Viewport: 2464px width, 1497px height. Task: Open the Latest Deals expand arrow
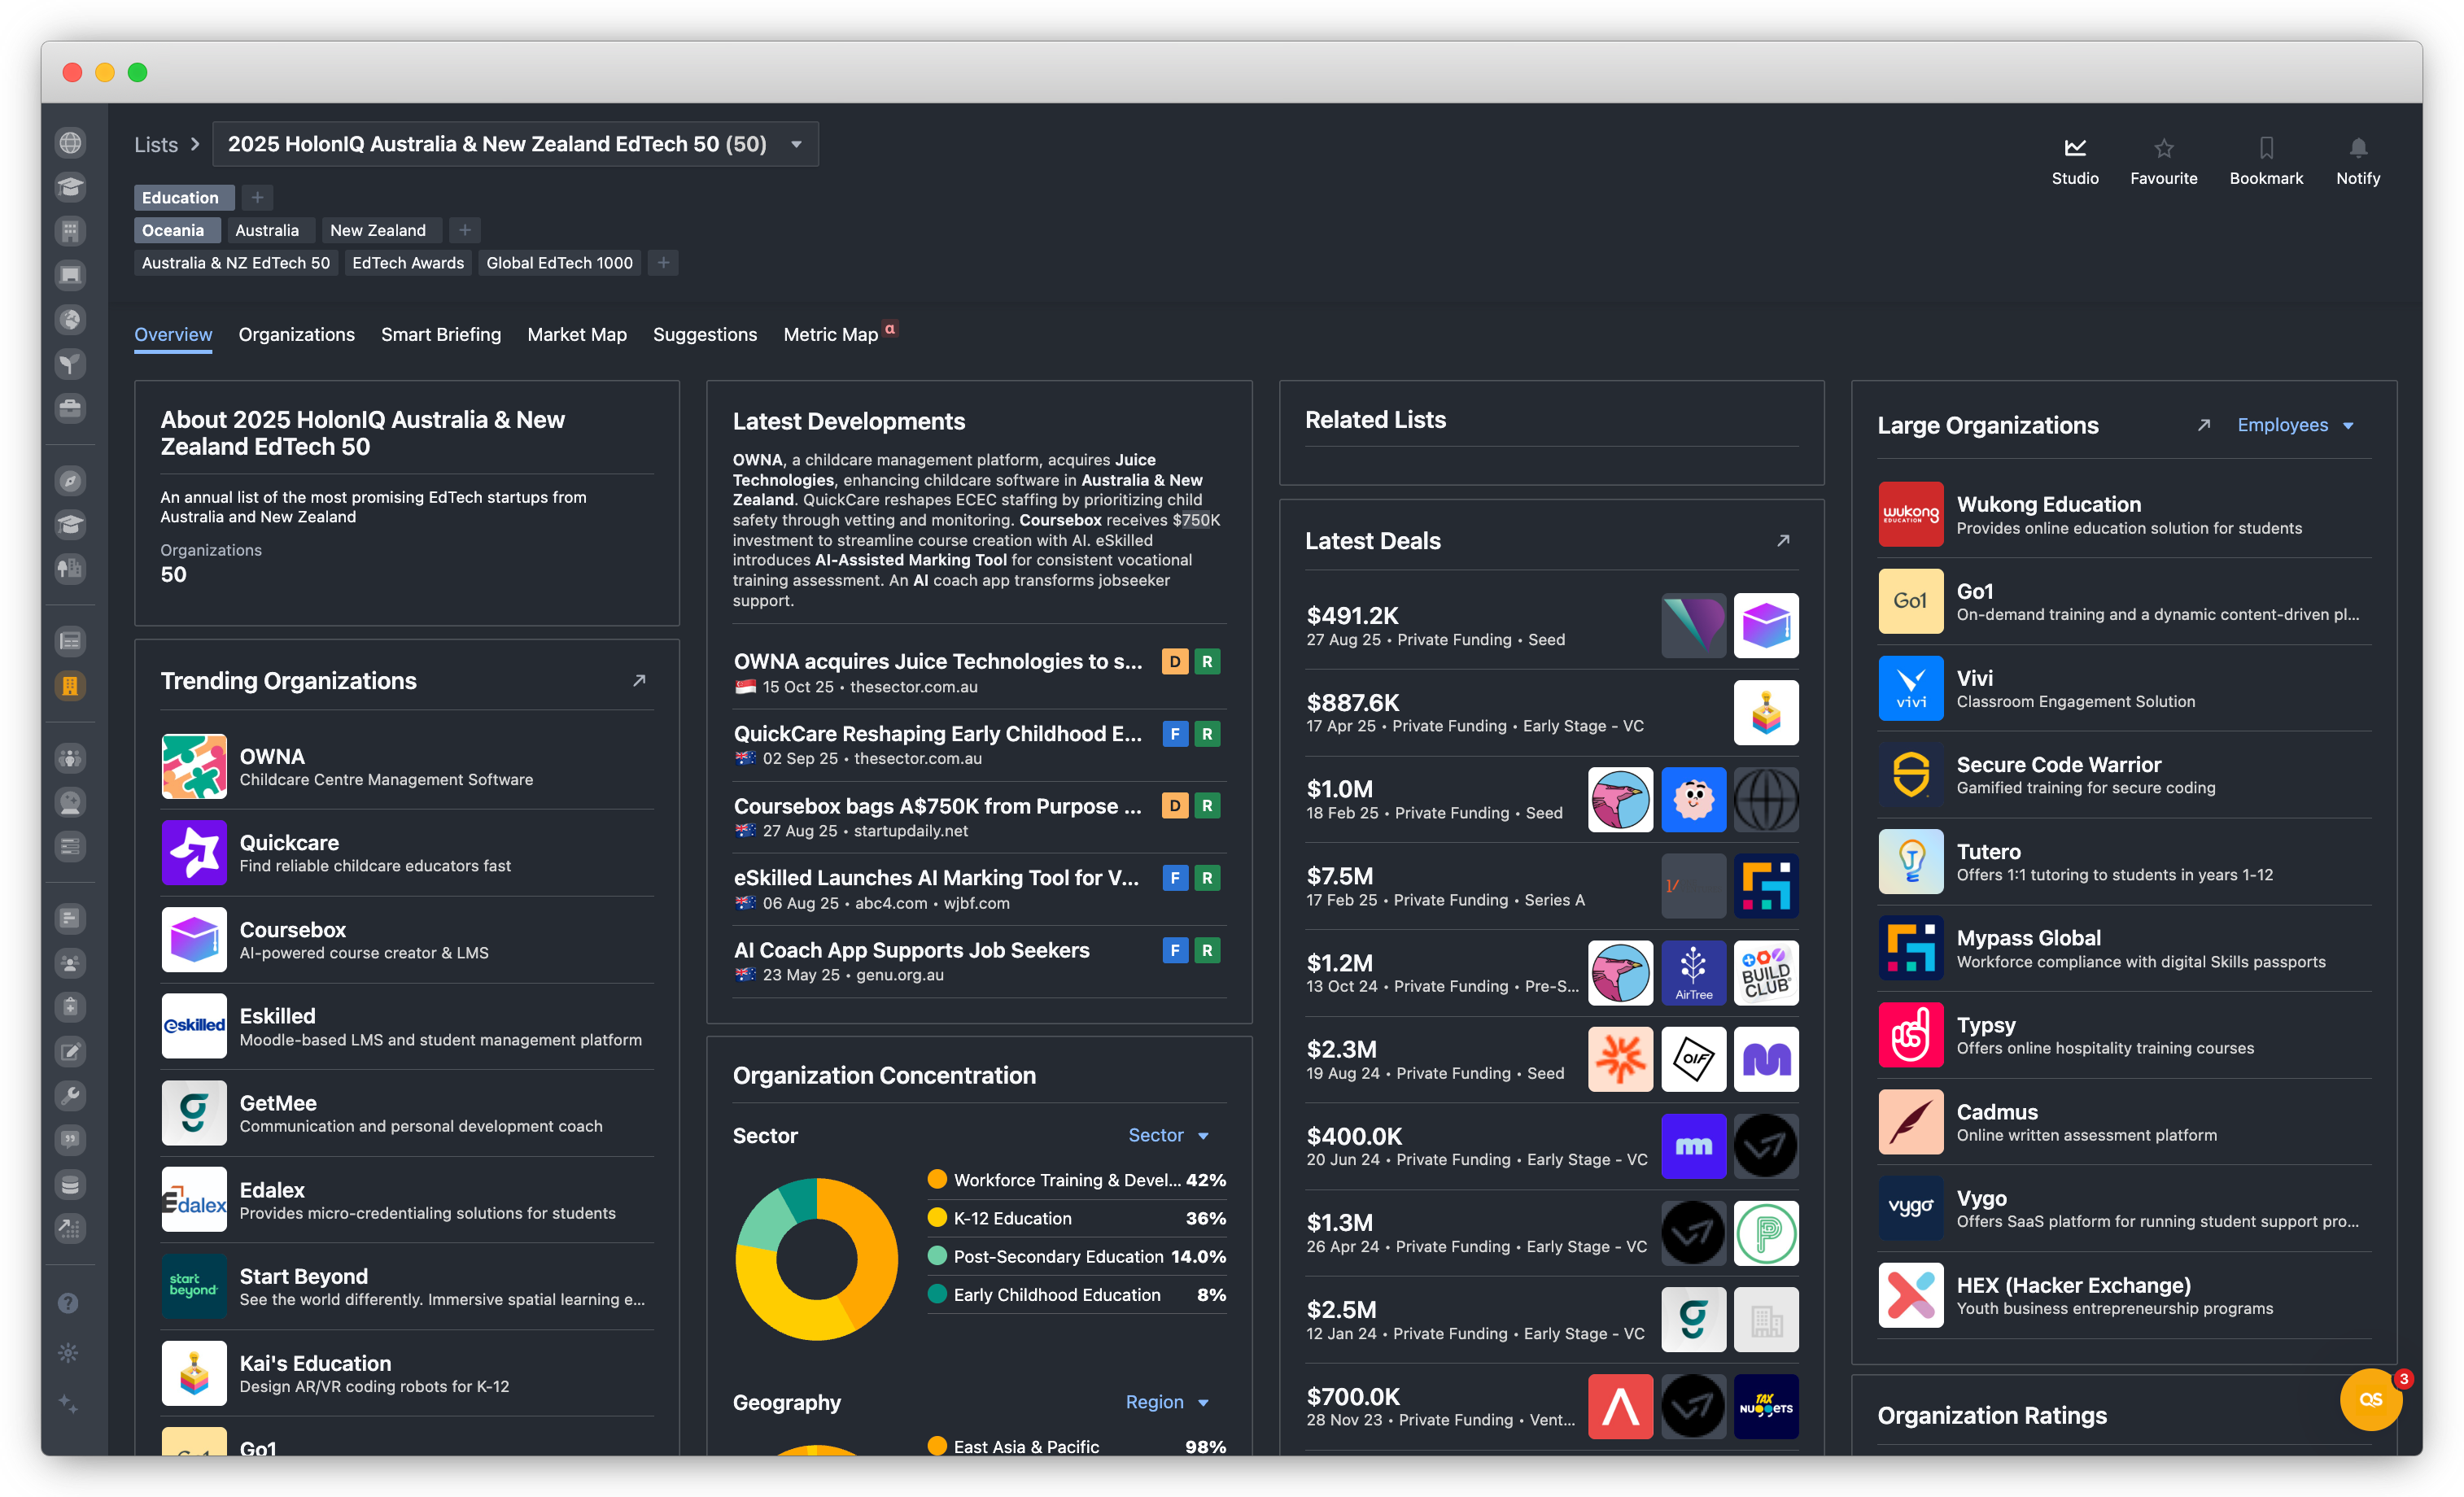1782,541
